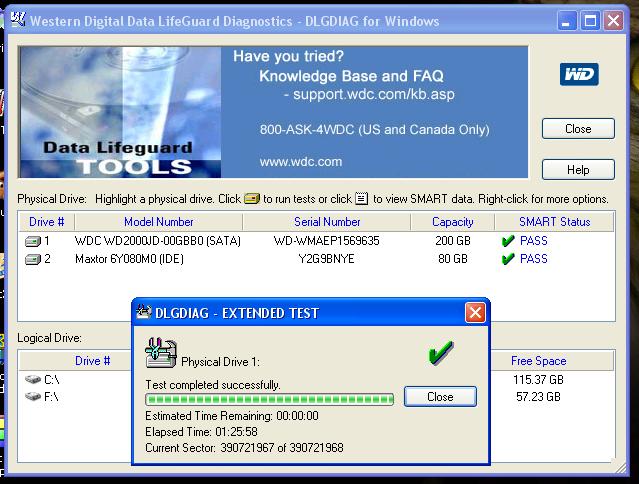Click the 200 GB capacity cell
The image size is (639, 484).
453,241
